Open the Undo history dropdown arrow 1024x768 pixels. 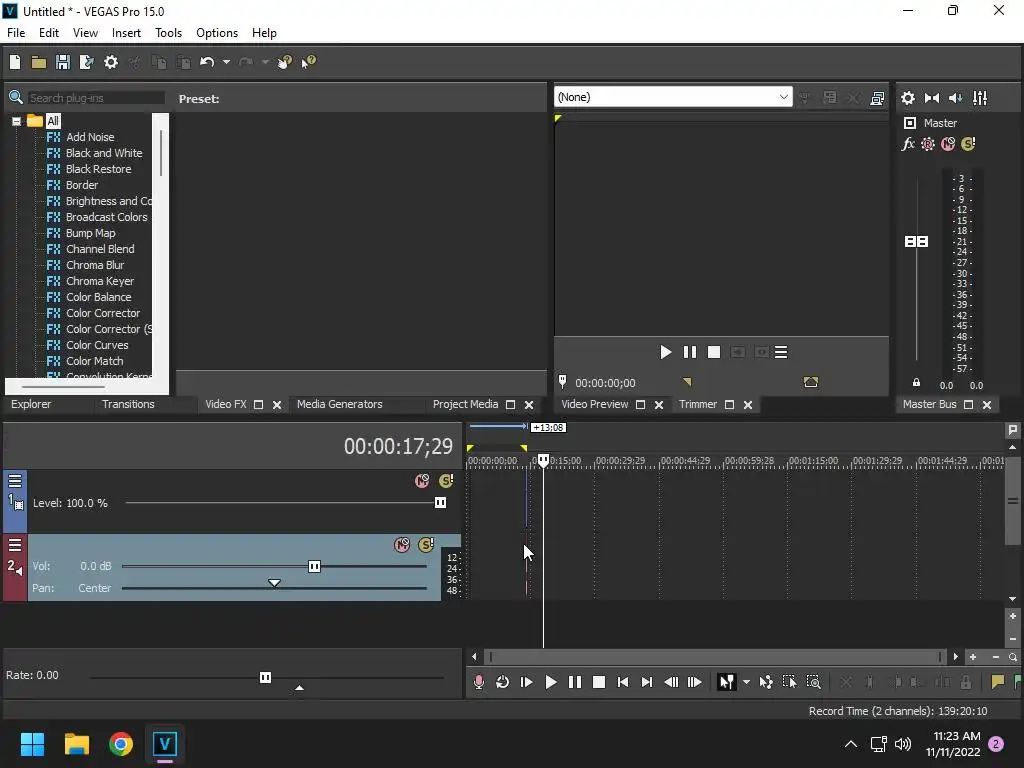226,62
